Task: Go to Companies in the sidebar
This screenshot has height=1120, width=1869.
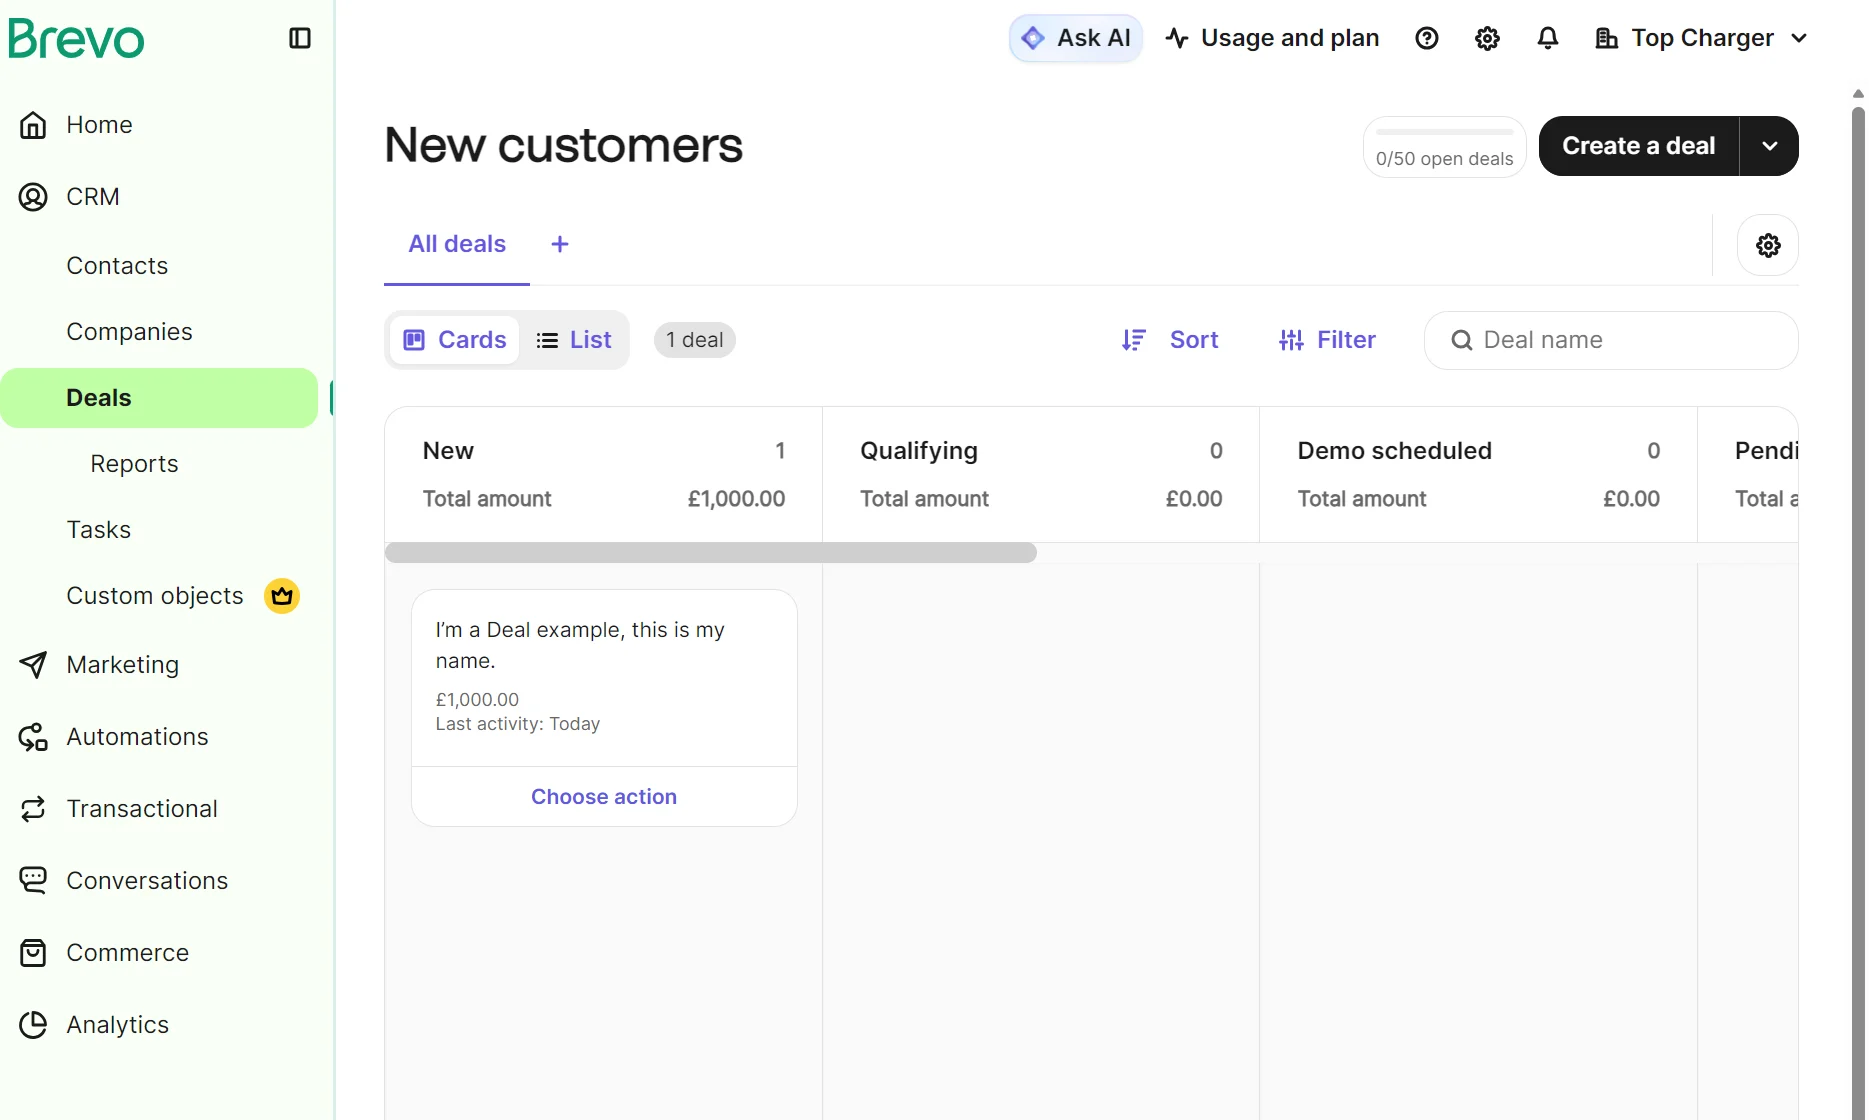Action: click(129, 332)
